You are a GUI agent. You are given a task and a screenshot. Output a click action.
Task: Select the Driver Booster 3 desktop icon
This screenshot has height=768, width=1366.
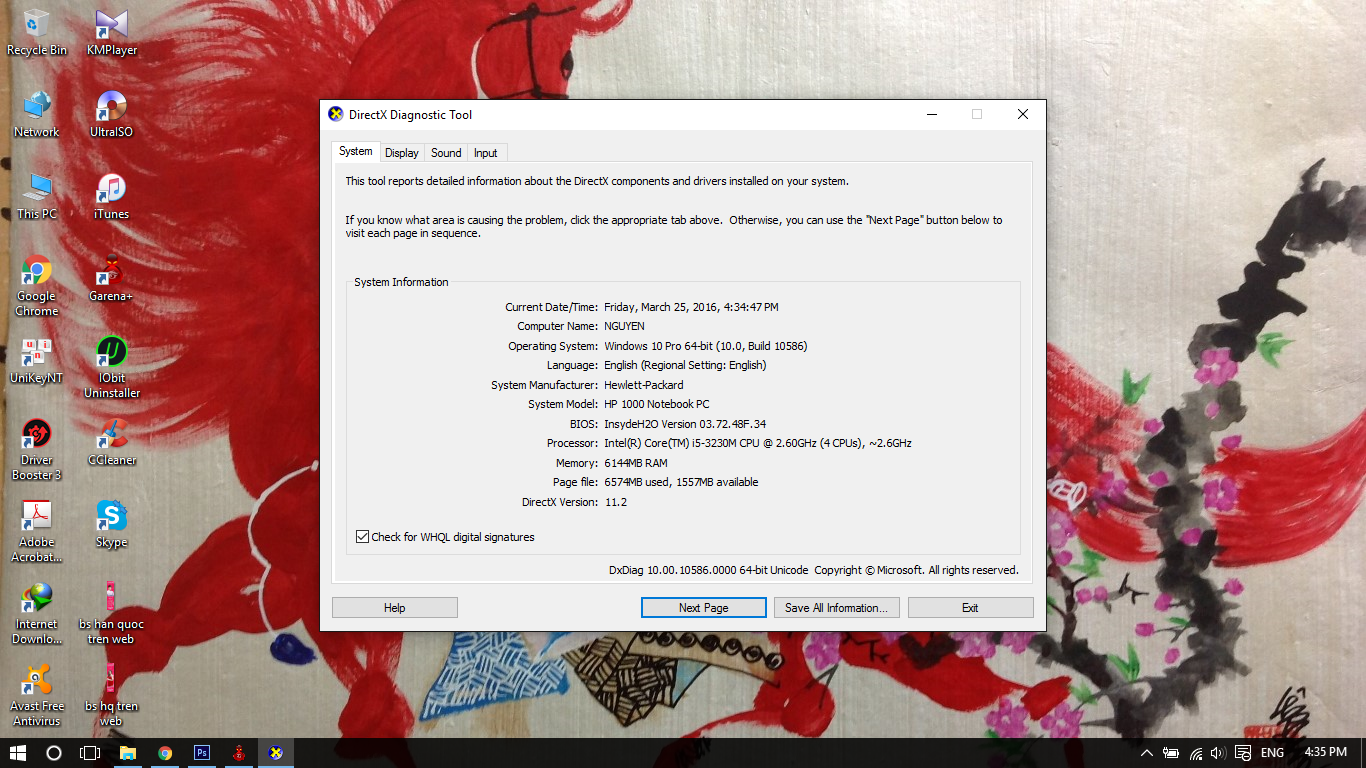[37, 450]
